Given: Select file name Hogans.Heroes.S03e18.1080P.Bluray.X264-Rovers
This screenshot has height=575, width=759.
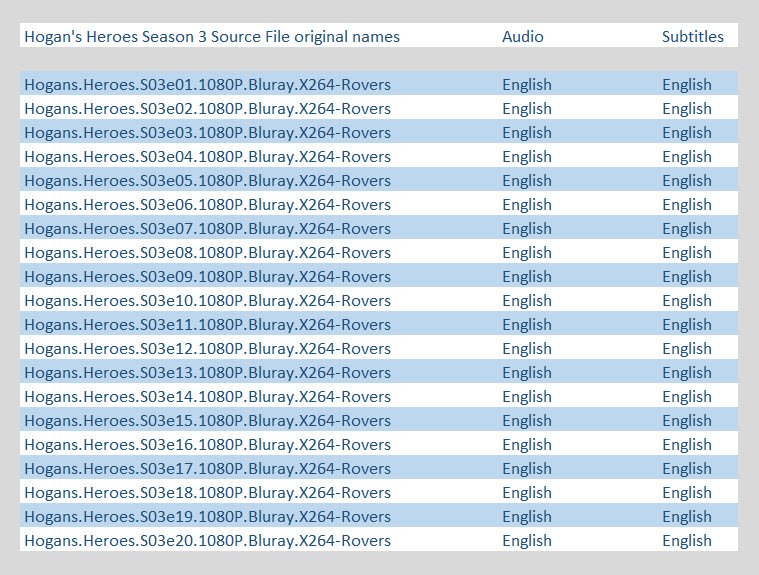Looking at the screenshot, I should click(x=208, y=493).
